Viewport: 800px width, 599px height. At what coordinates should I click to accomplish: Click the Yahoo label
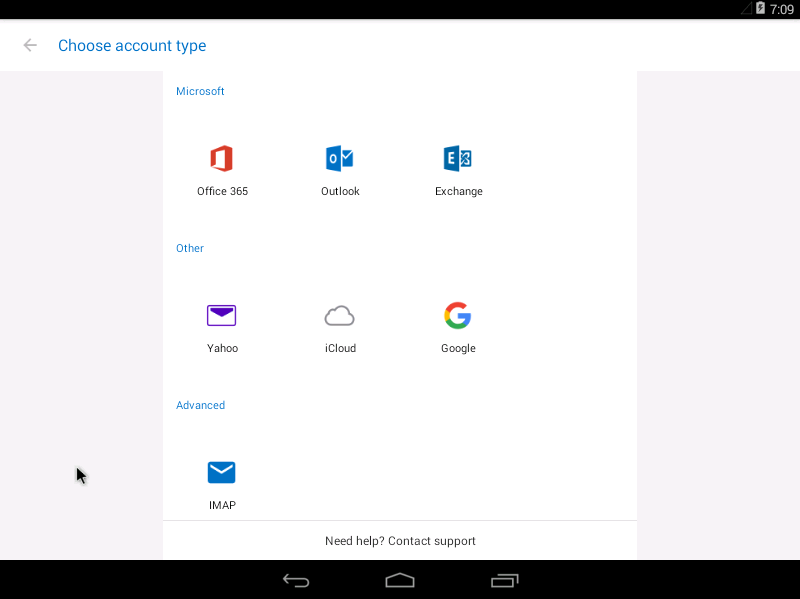[222, 348]
